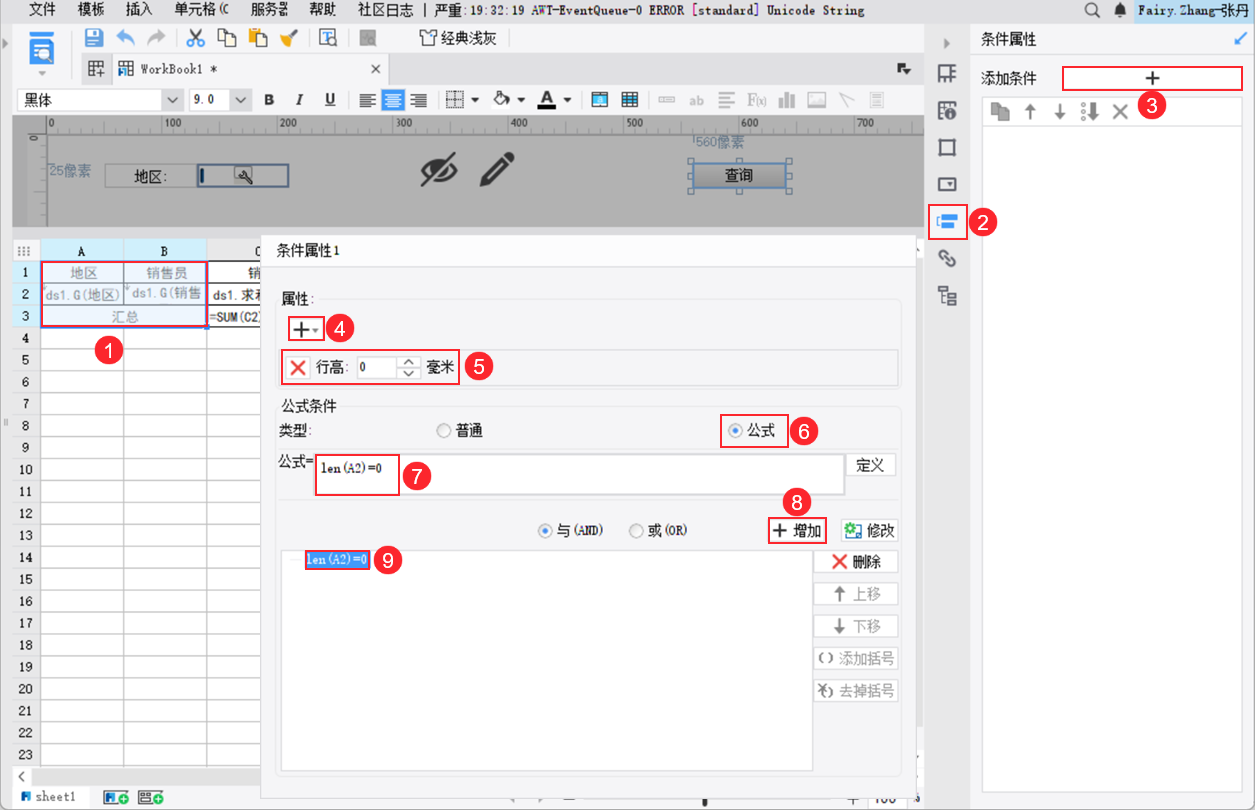The image size is (1255, 810).
Task: Apply bold formatting from the toolbar
Action: 268,99
